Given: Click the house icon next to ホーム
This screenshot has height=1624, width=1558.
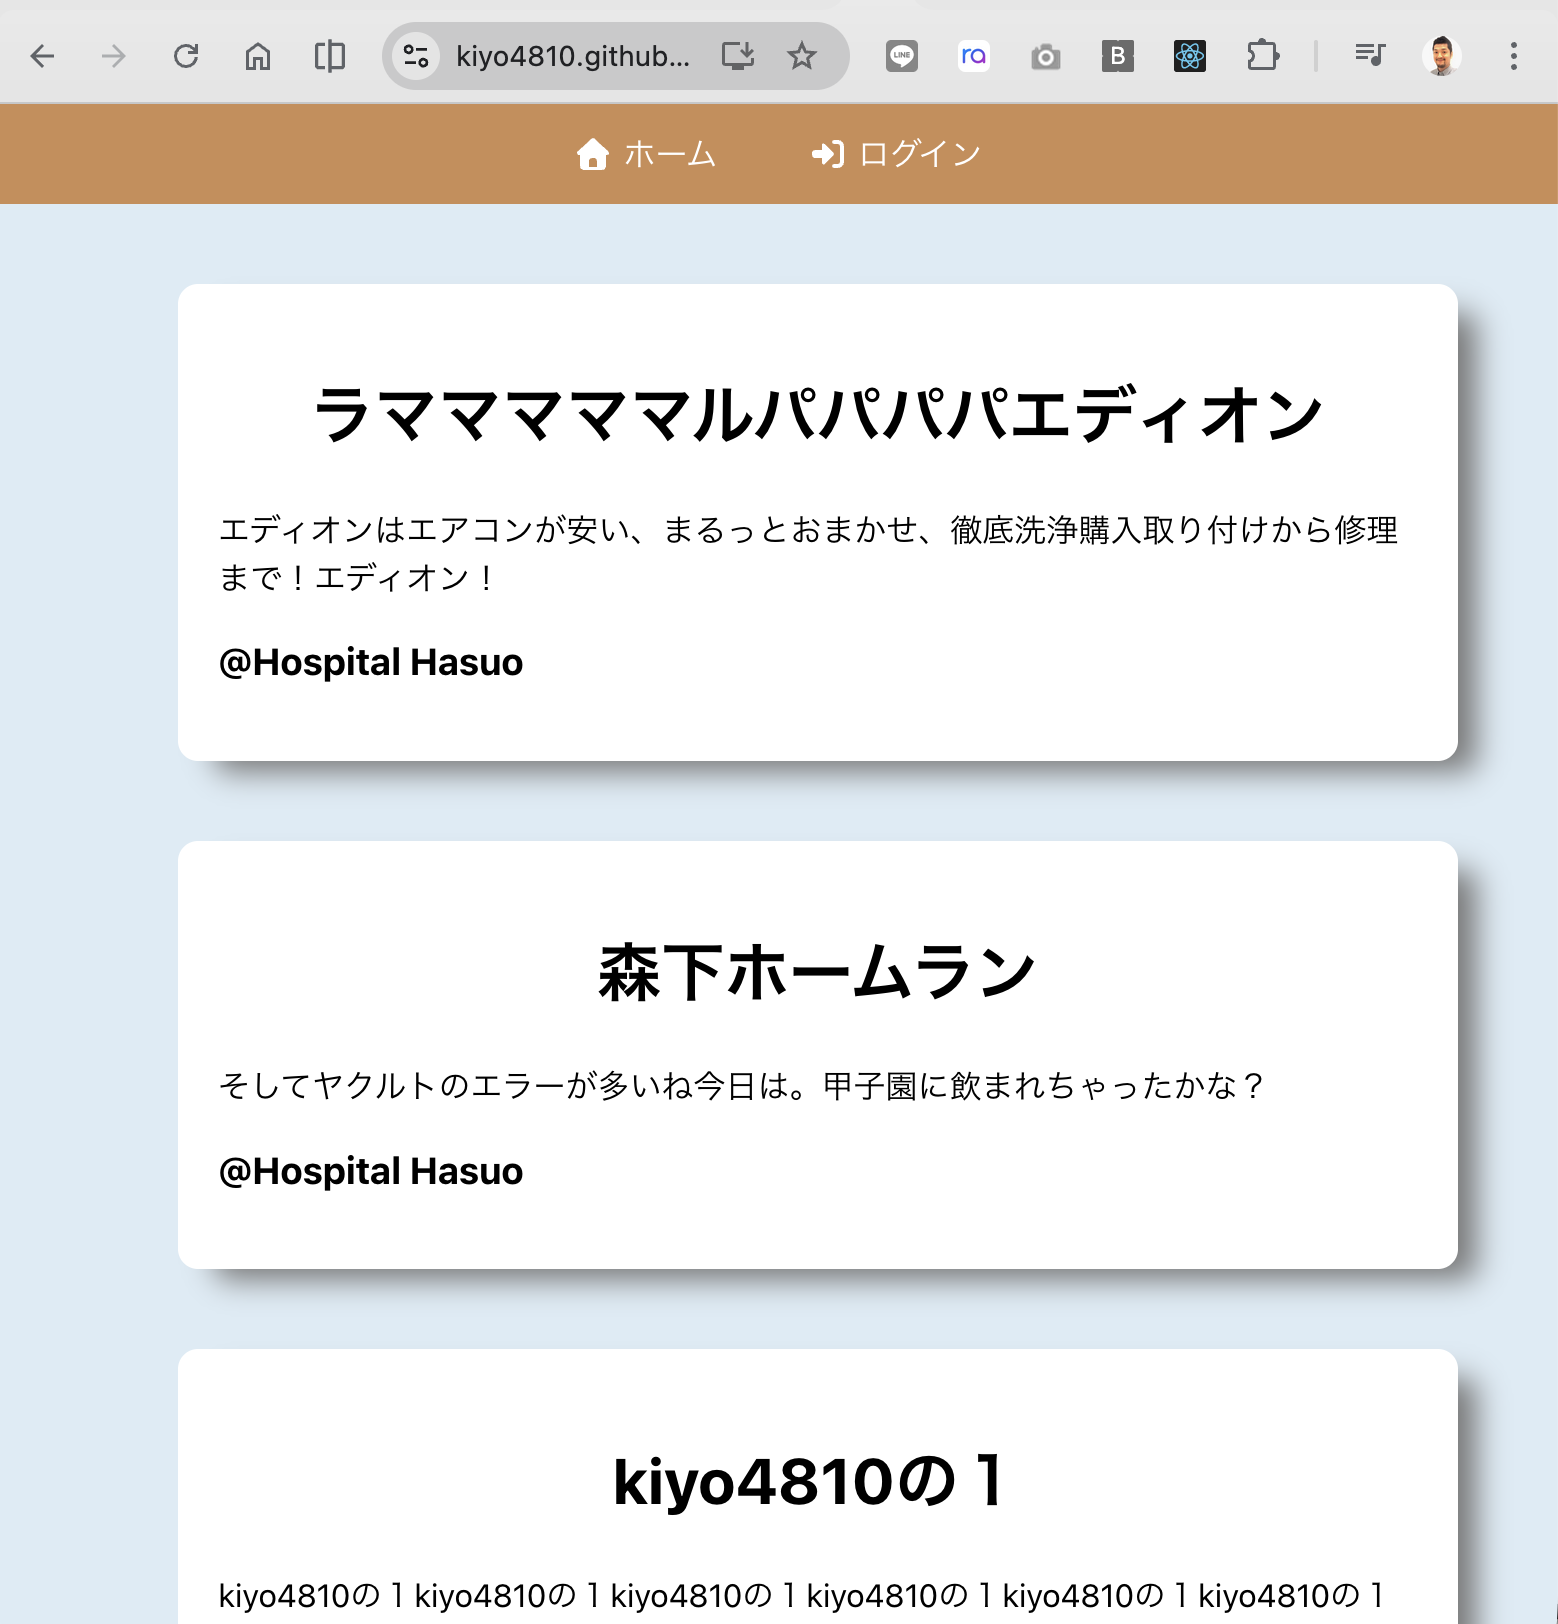Looking at the screenshot, I should 593,154.
